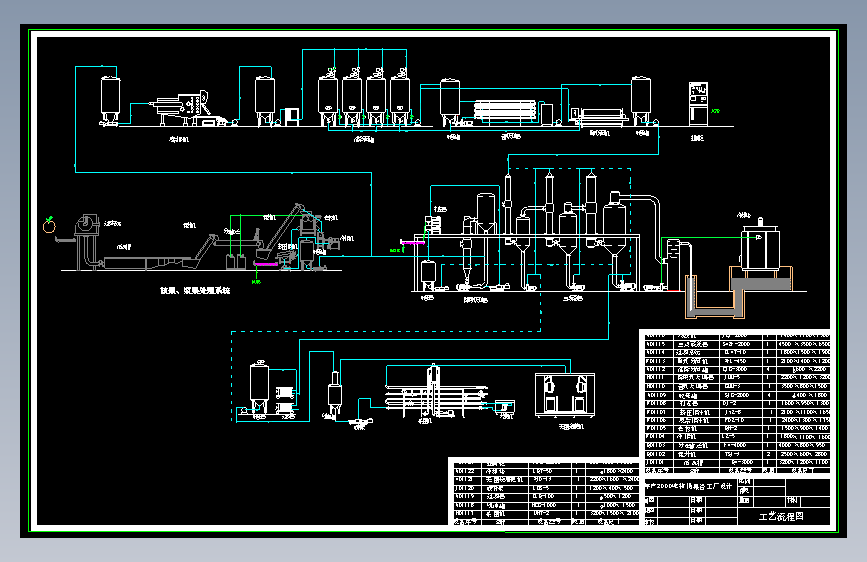Click the drum machine on the tall stand
This screenshot has height=562, width=867.
pos(87,241)
